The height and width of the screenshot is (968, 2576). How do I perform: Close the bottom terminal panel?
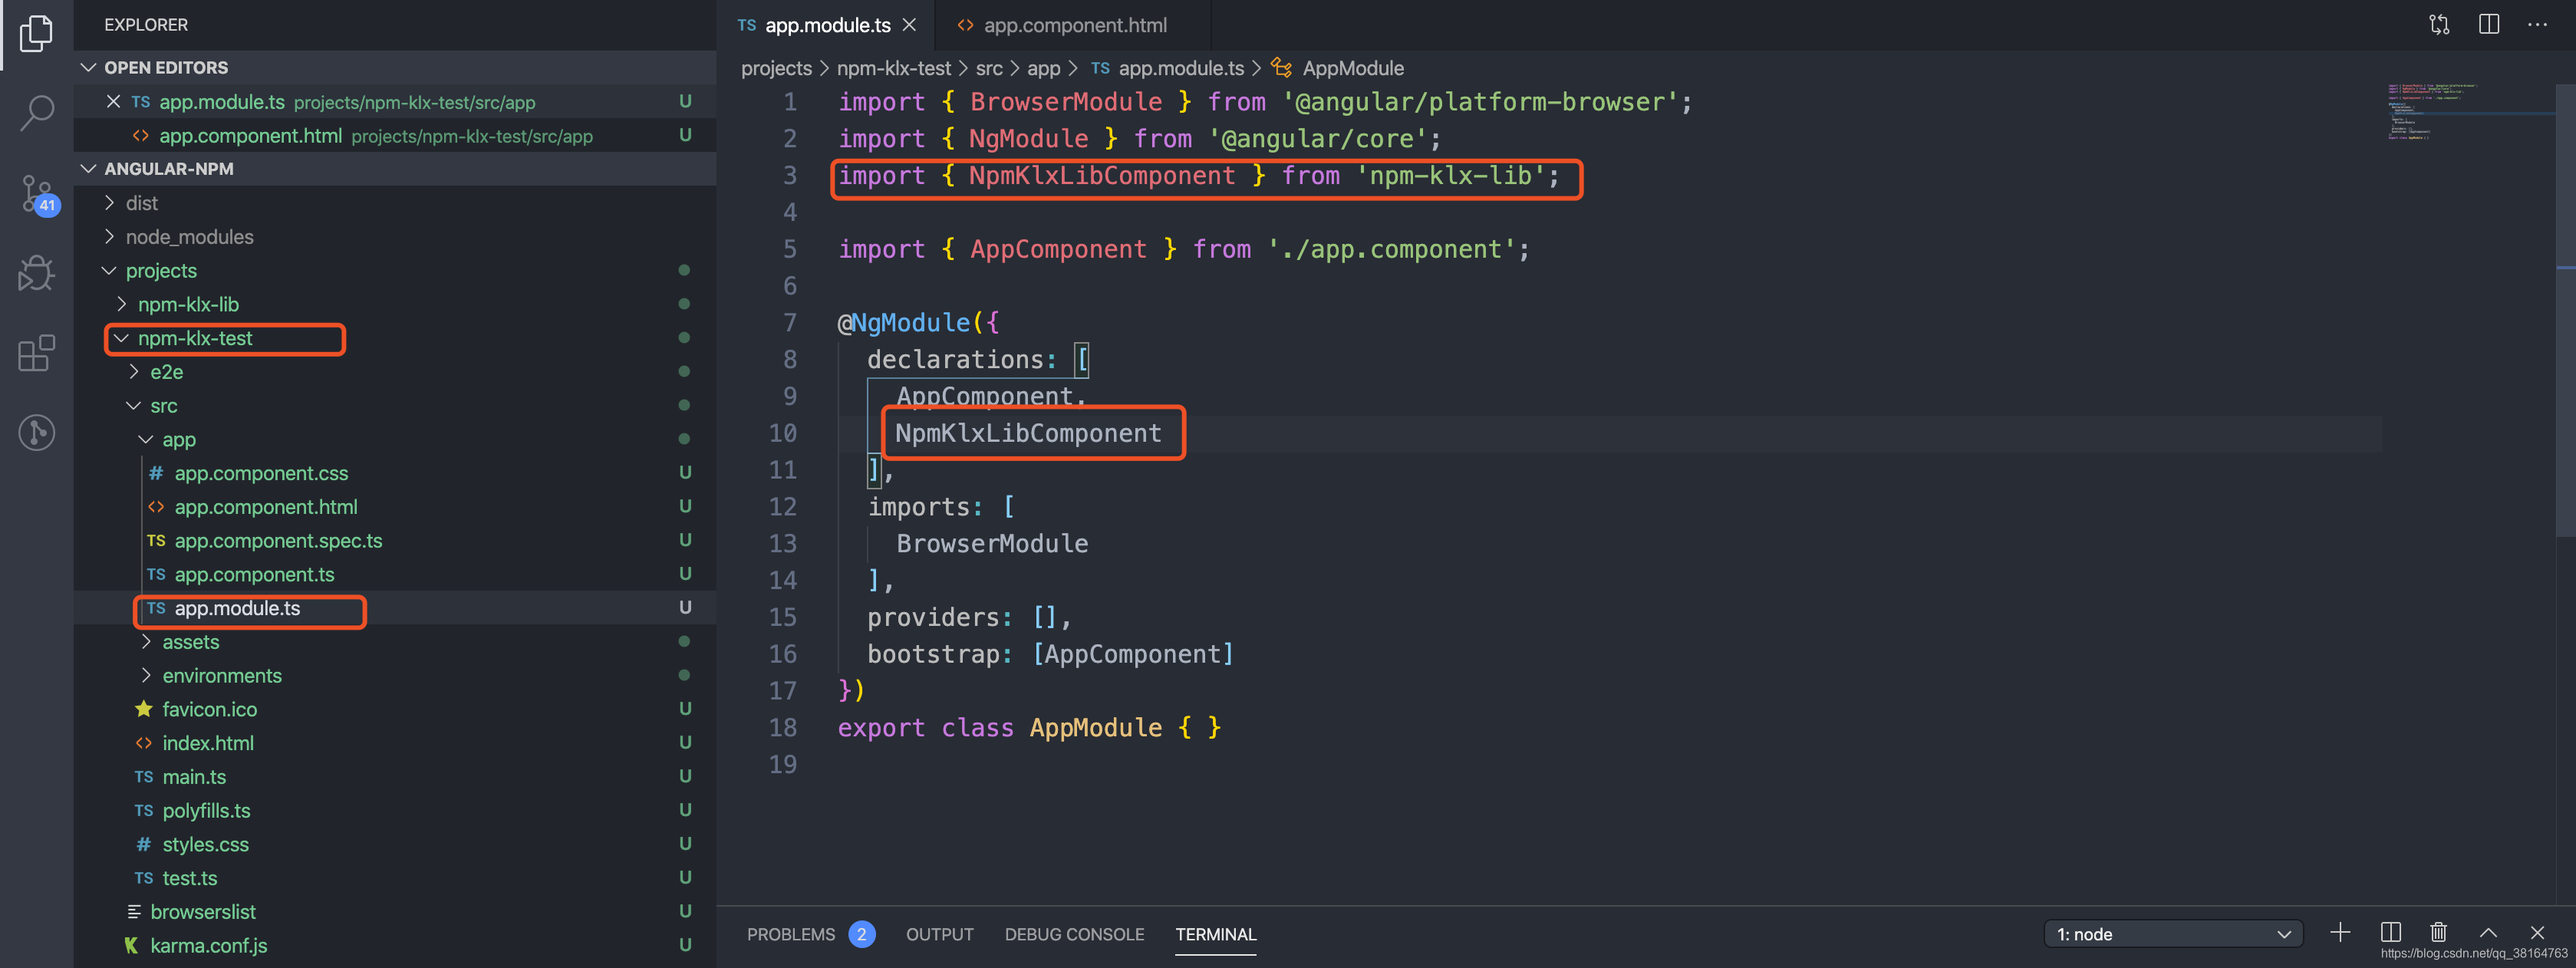point(2537,933)
